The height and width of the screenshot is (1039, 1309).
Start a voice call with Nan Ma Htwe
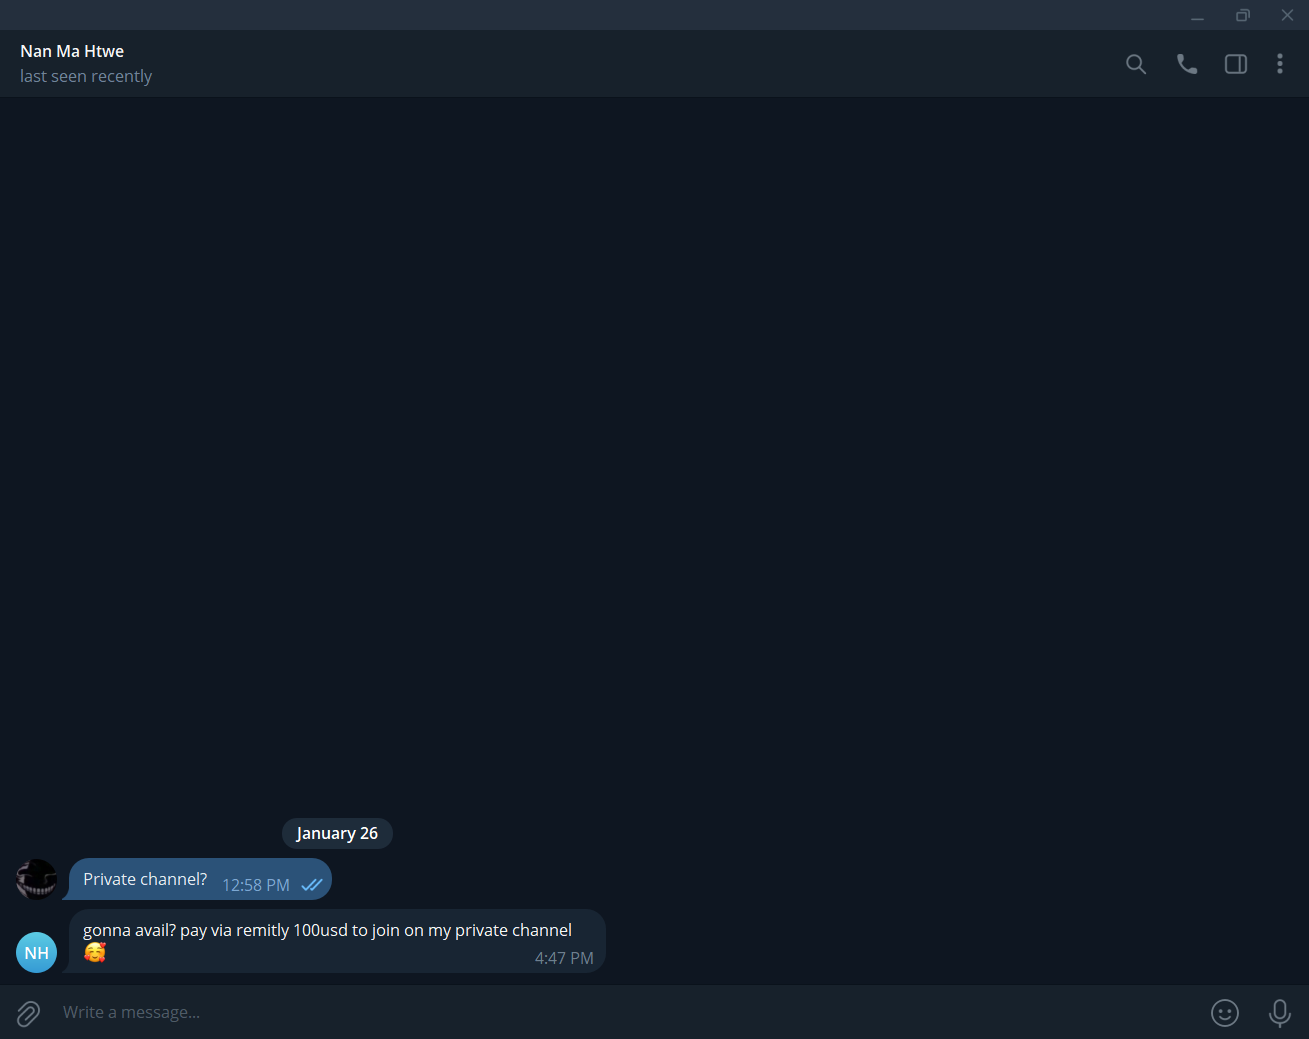pos(1187,64)
